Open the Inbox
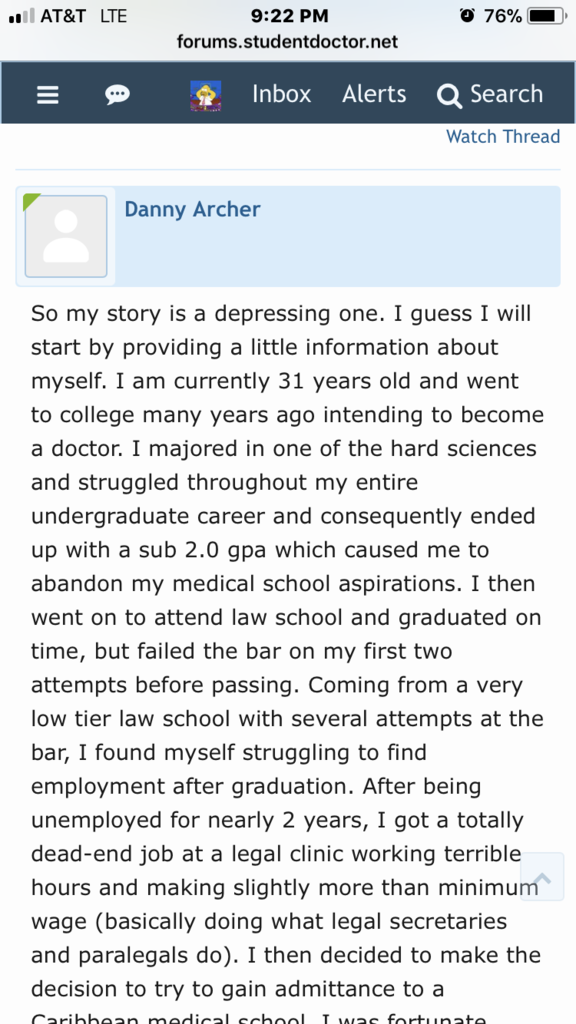Image resolution: width=576 pixels, height=1024 pixels. (x=281, y=94)
